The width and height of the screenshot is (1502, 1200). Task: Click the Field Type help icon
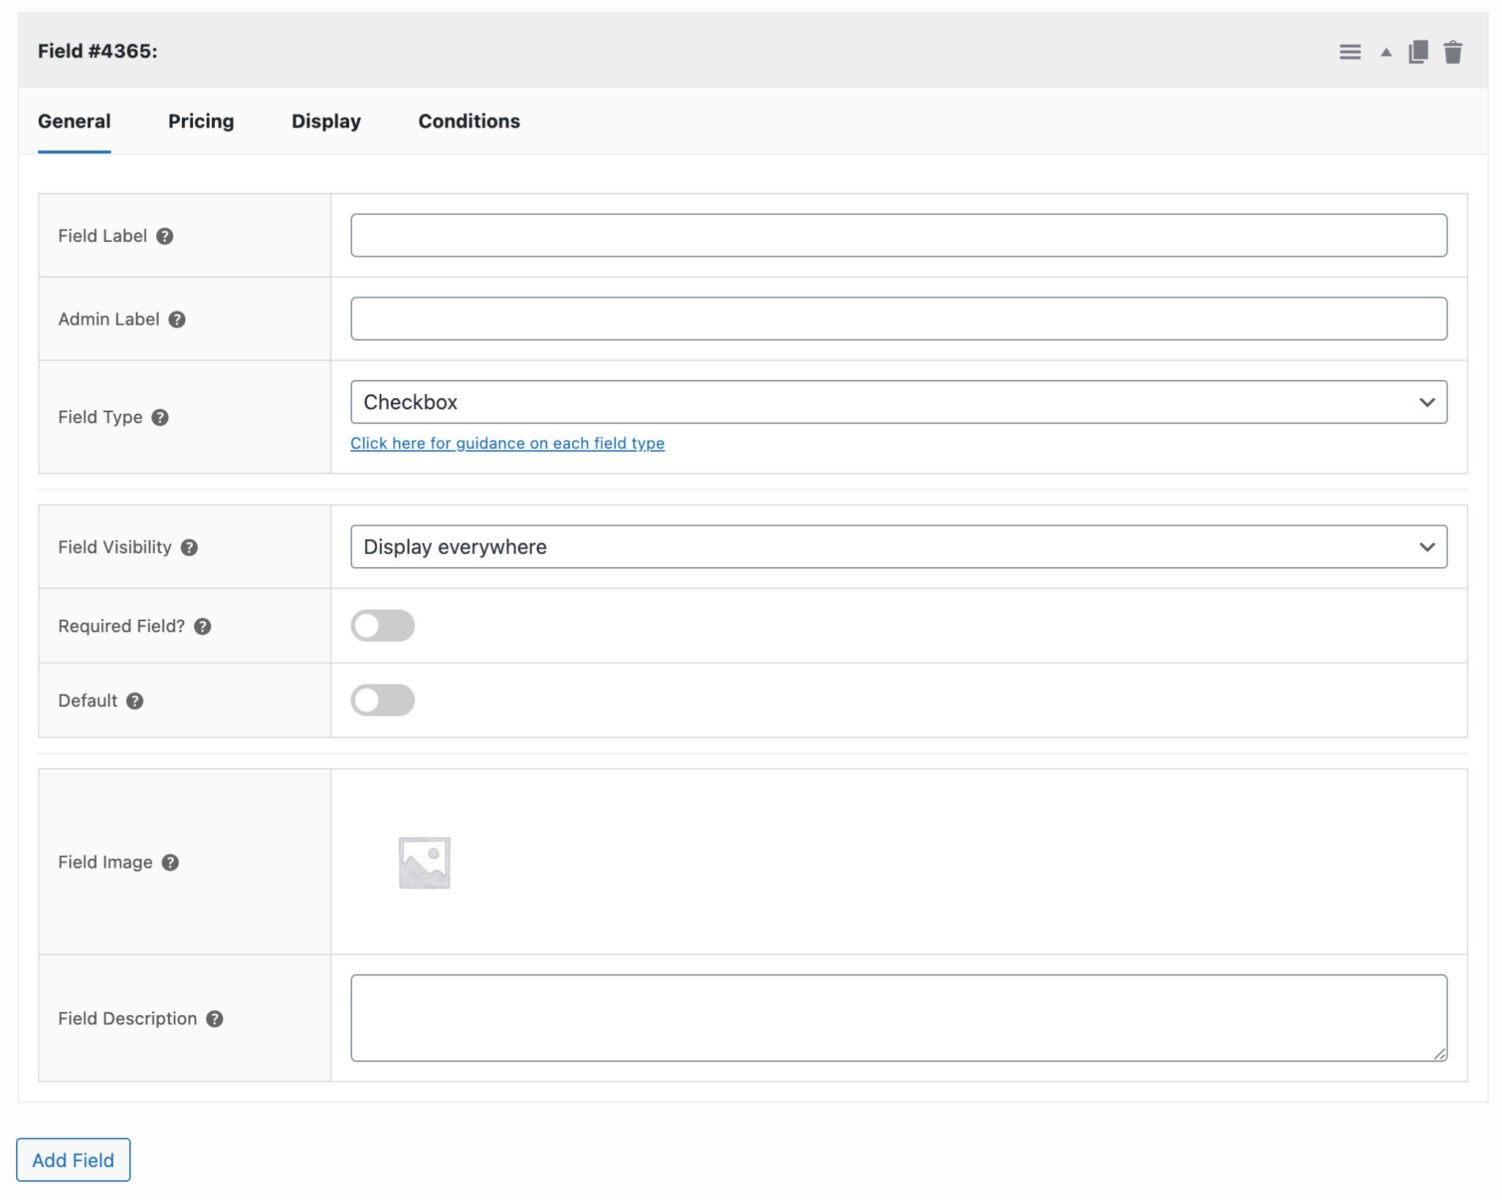[x=160, y=417]
